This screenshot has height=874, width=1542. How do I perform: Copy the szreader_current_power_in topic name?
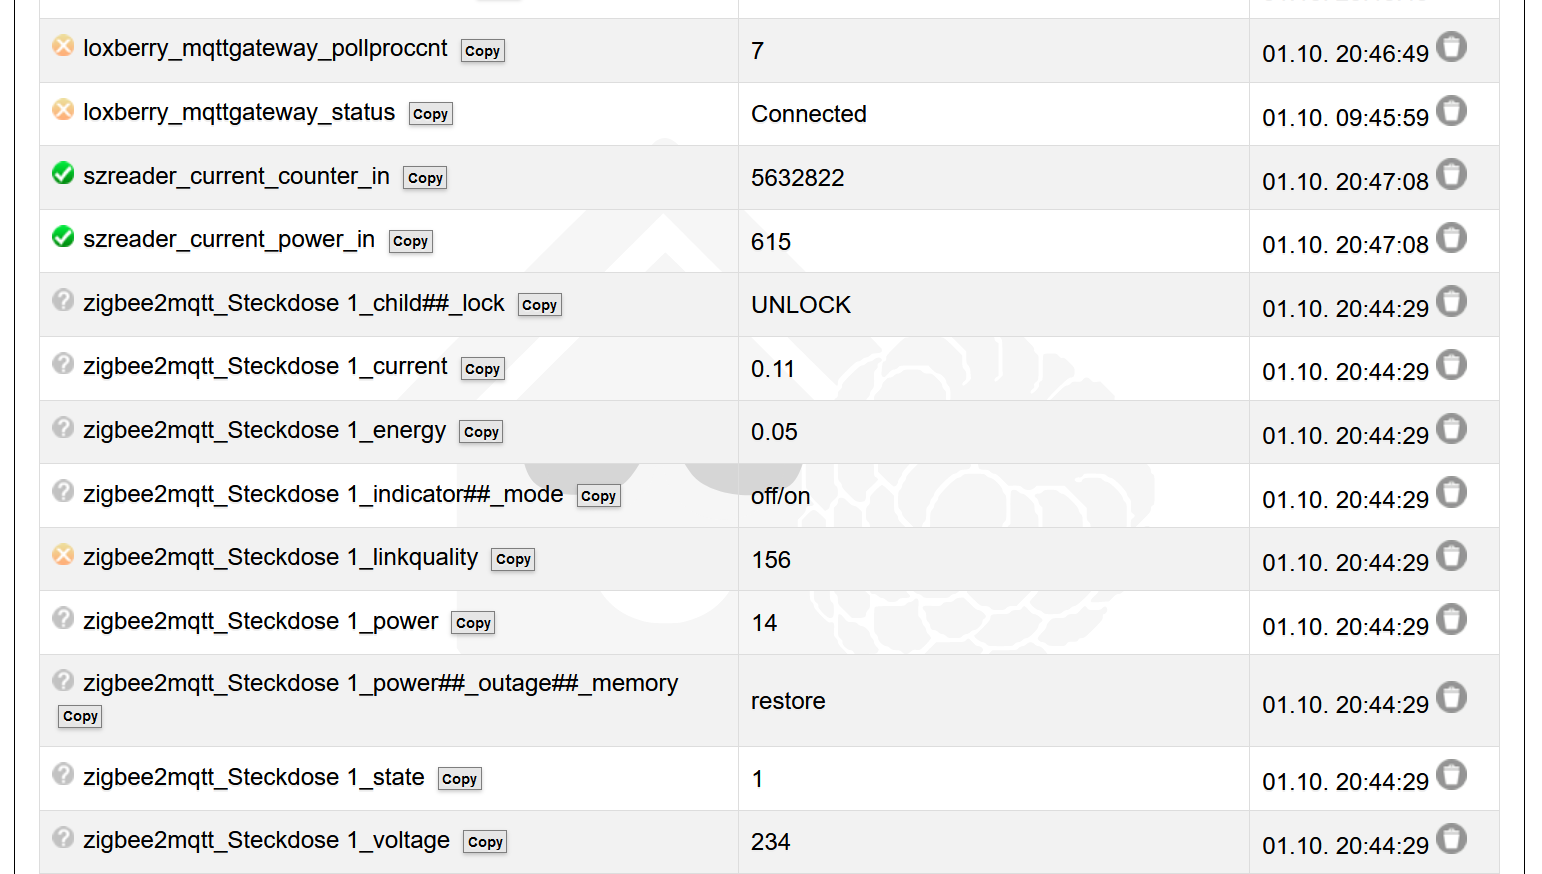410,241
